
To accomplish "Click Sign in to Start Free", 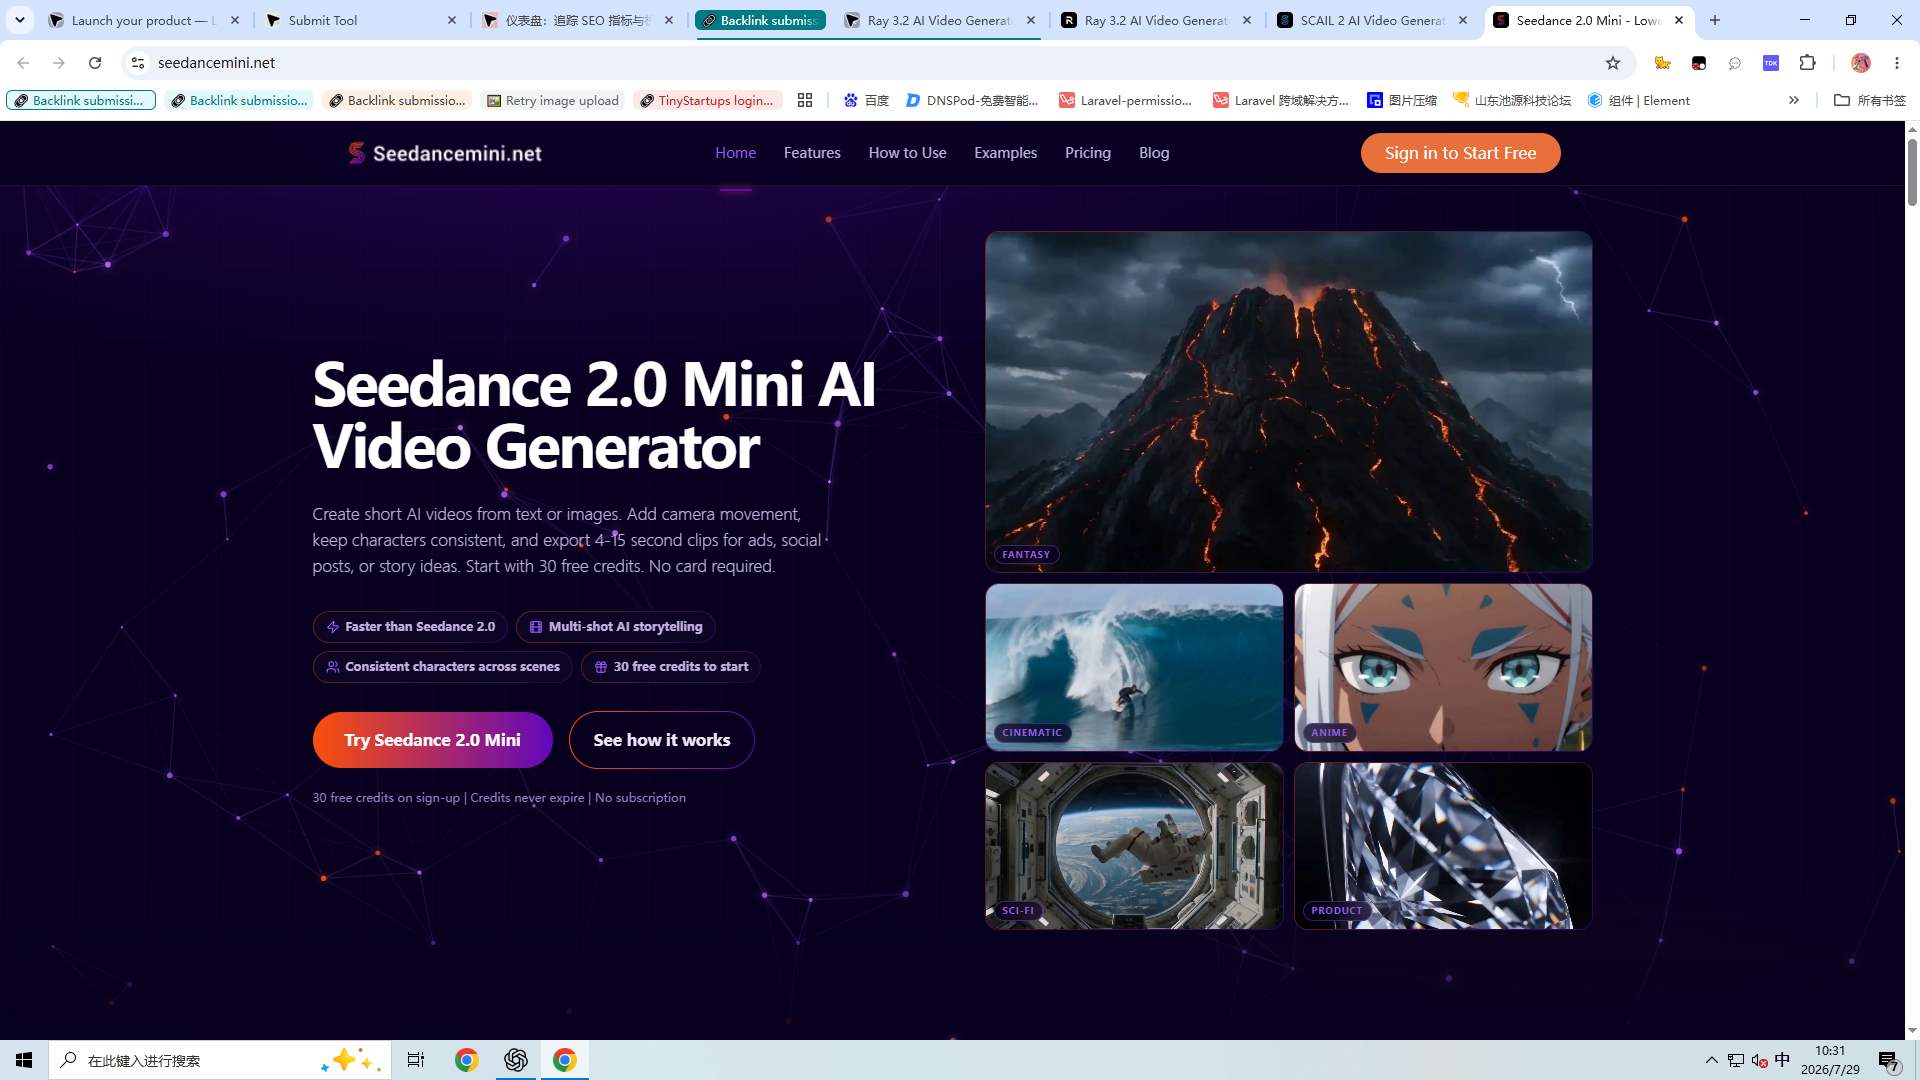I will pos(1460,153).
